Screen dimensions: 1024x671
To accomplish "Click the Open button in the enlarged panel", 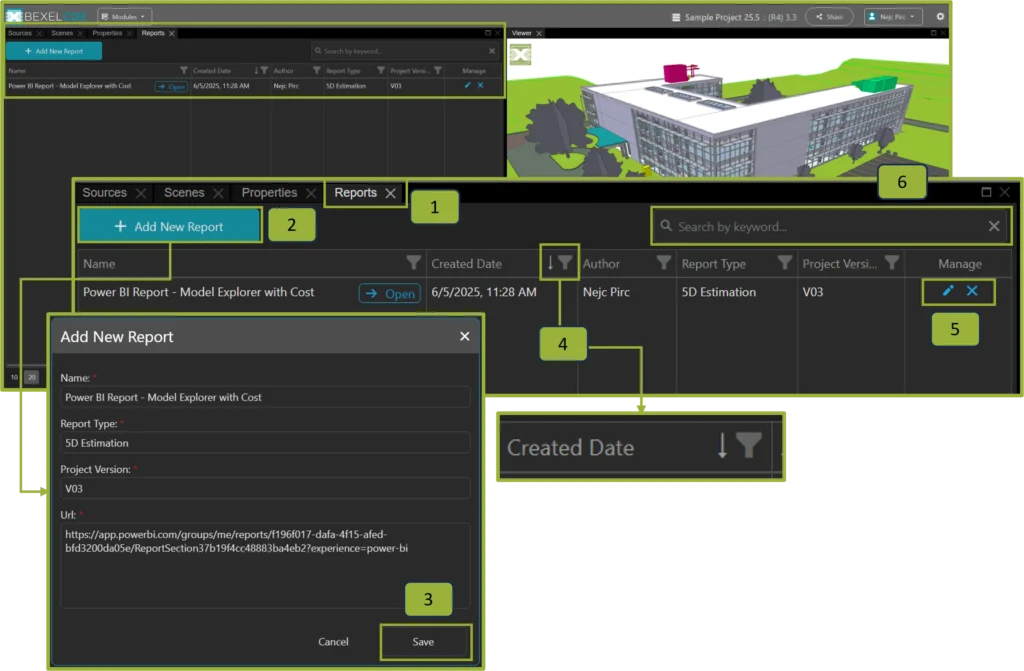I will click(390, 293).
